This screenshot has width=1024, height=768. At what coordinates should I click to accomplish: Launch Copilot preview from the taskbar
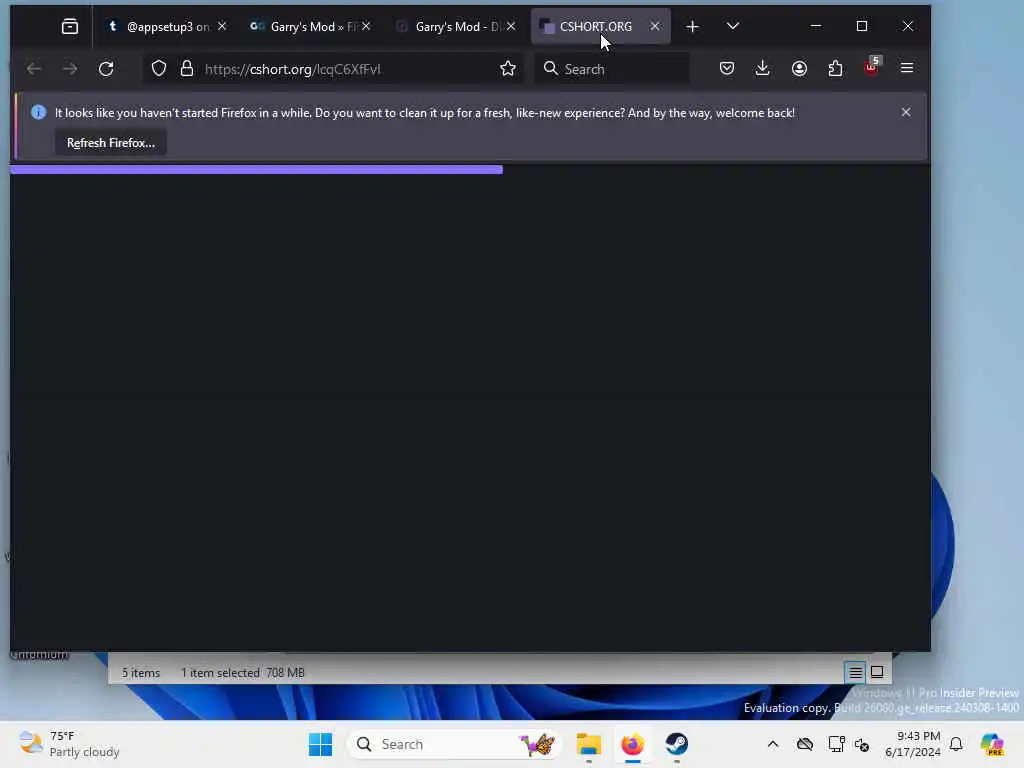(x=992, y=744)
